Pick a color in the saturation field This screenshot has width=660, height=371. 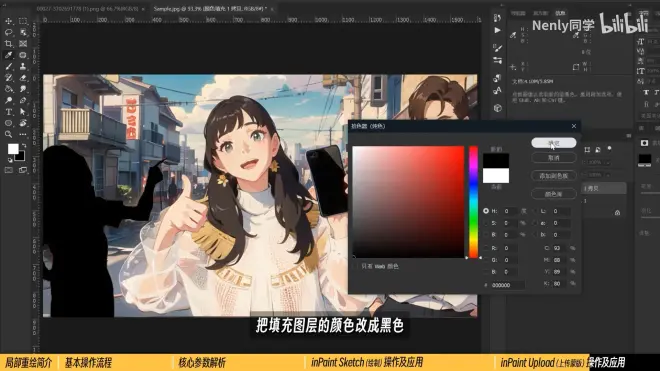coord(408,202)
